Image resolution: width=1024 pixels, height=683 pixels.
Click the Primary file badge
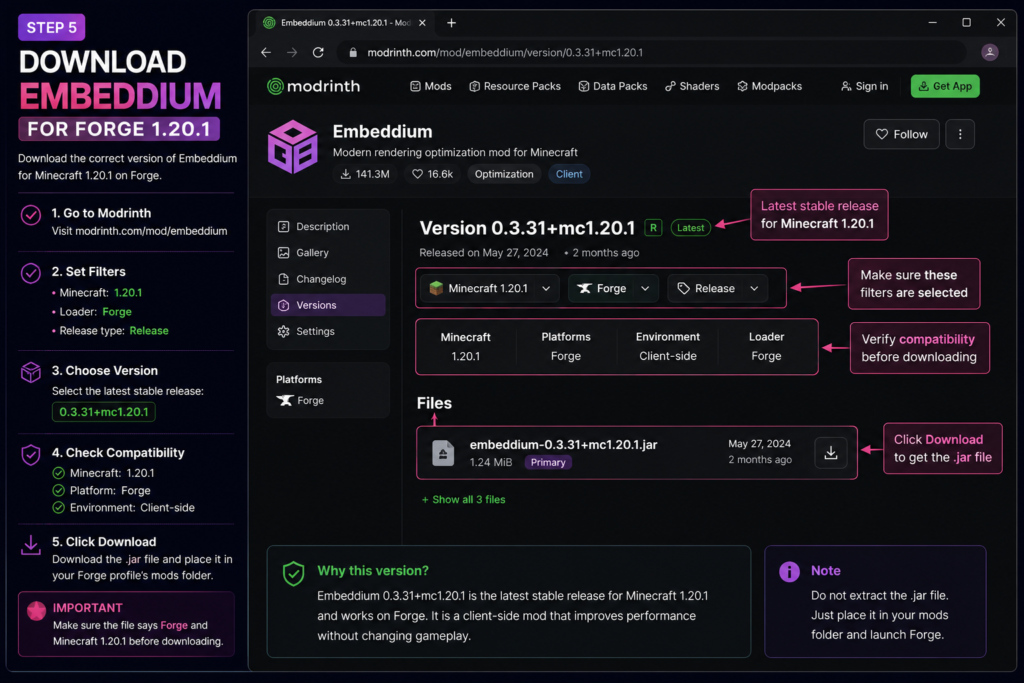[548, 462]
